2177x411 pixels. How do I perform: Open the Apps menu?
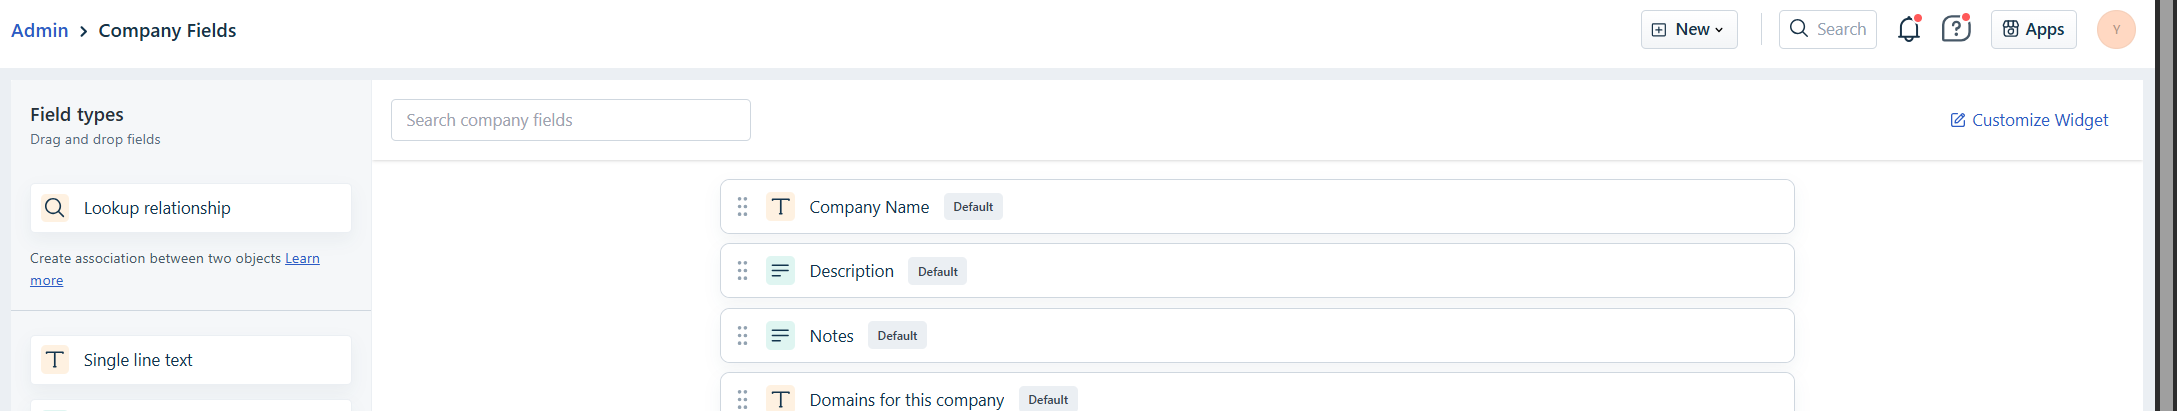point(2034,30)
